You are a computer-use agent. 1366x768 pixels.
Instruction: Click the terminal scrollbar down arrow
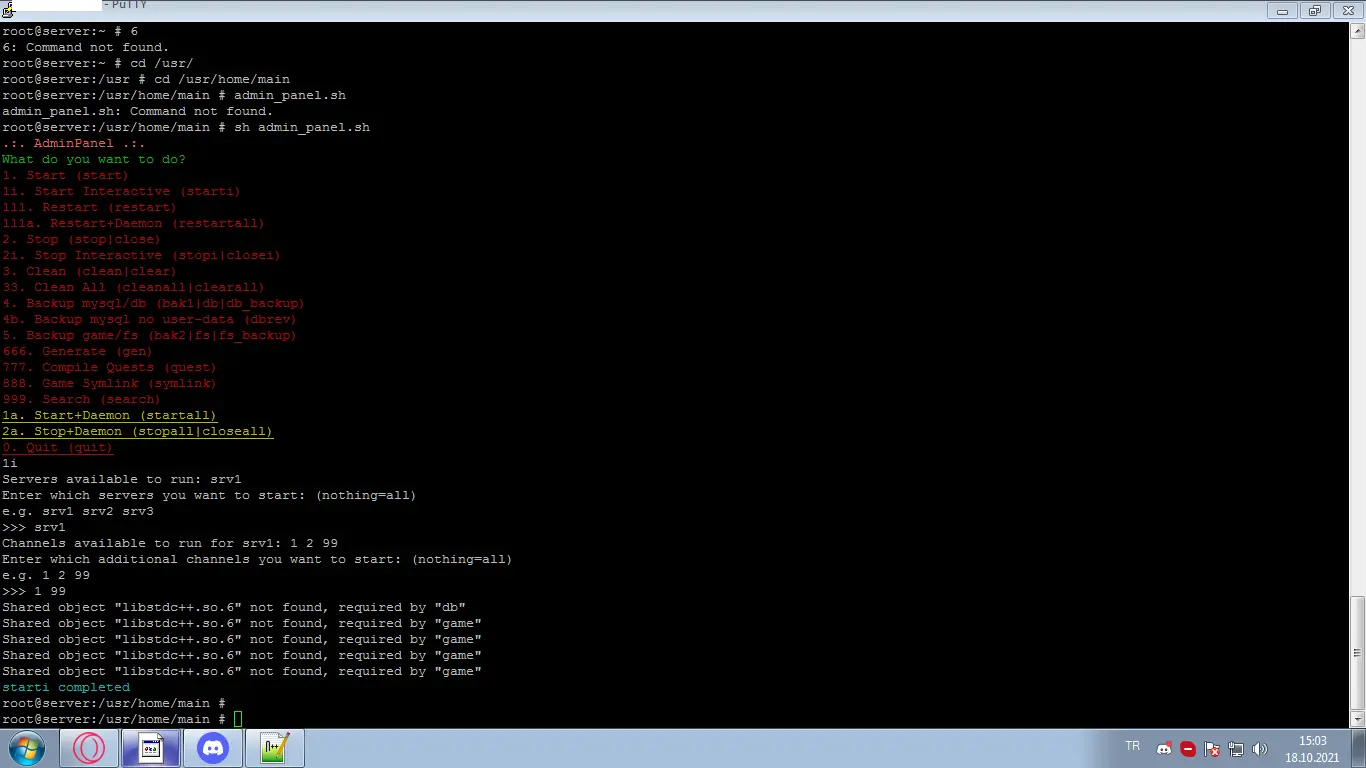pyautogui.click(x=1357, y=719)
